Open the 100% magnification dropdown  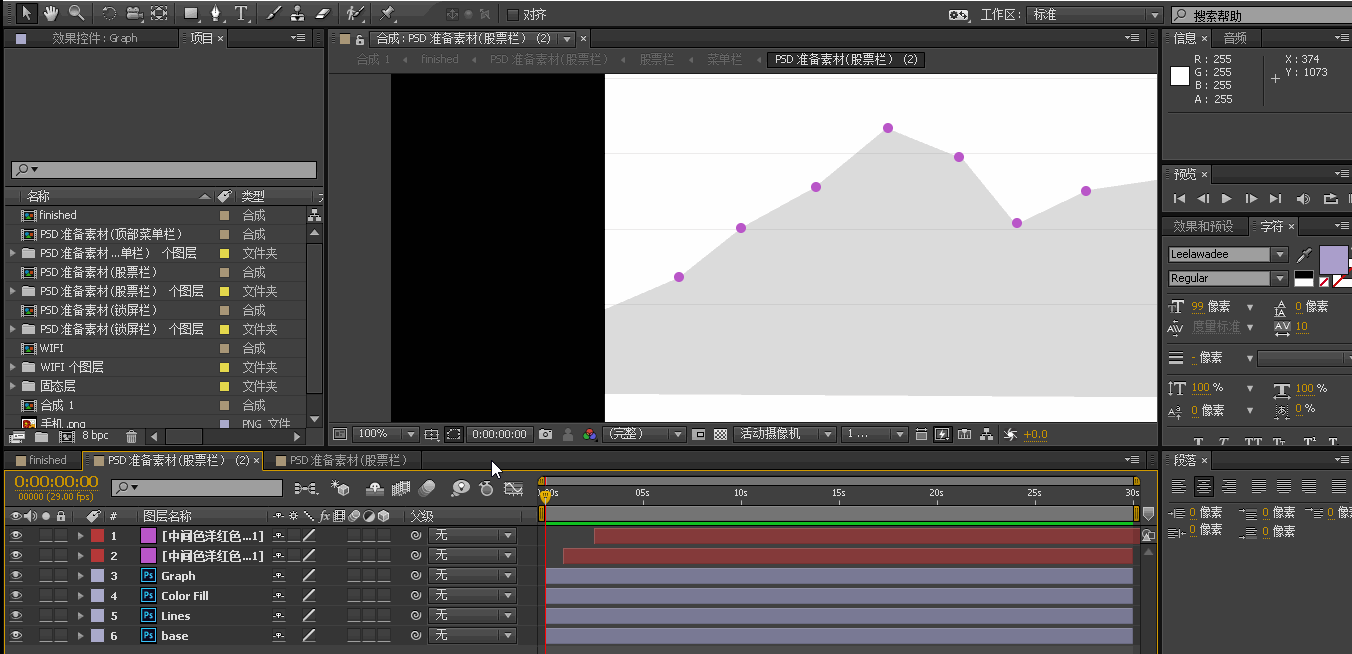386,434
